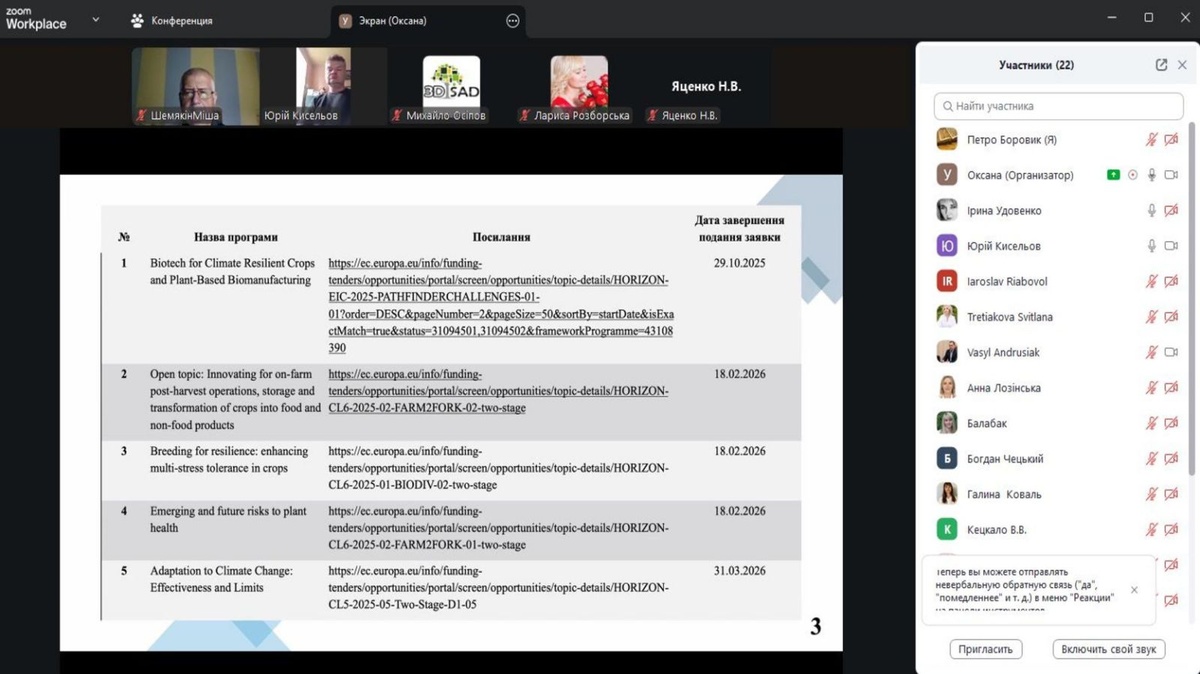Image resolution: width=1200 pixels, height=674 pixels.
Task: Click the paw icon beside Конференция
Action: (x=137, y=20)
